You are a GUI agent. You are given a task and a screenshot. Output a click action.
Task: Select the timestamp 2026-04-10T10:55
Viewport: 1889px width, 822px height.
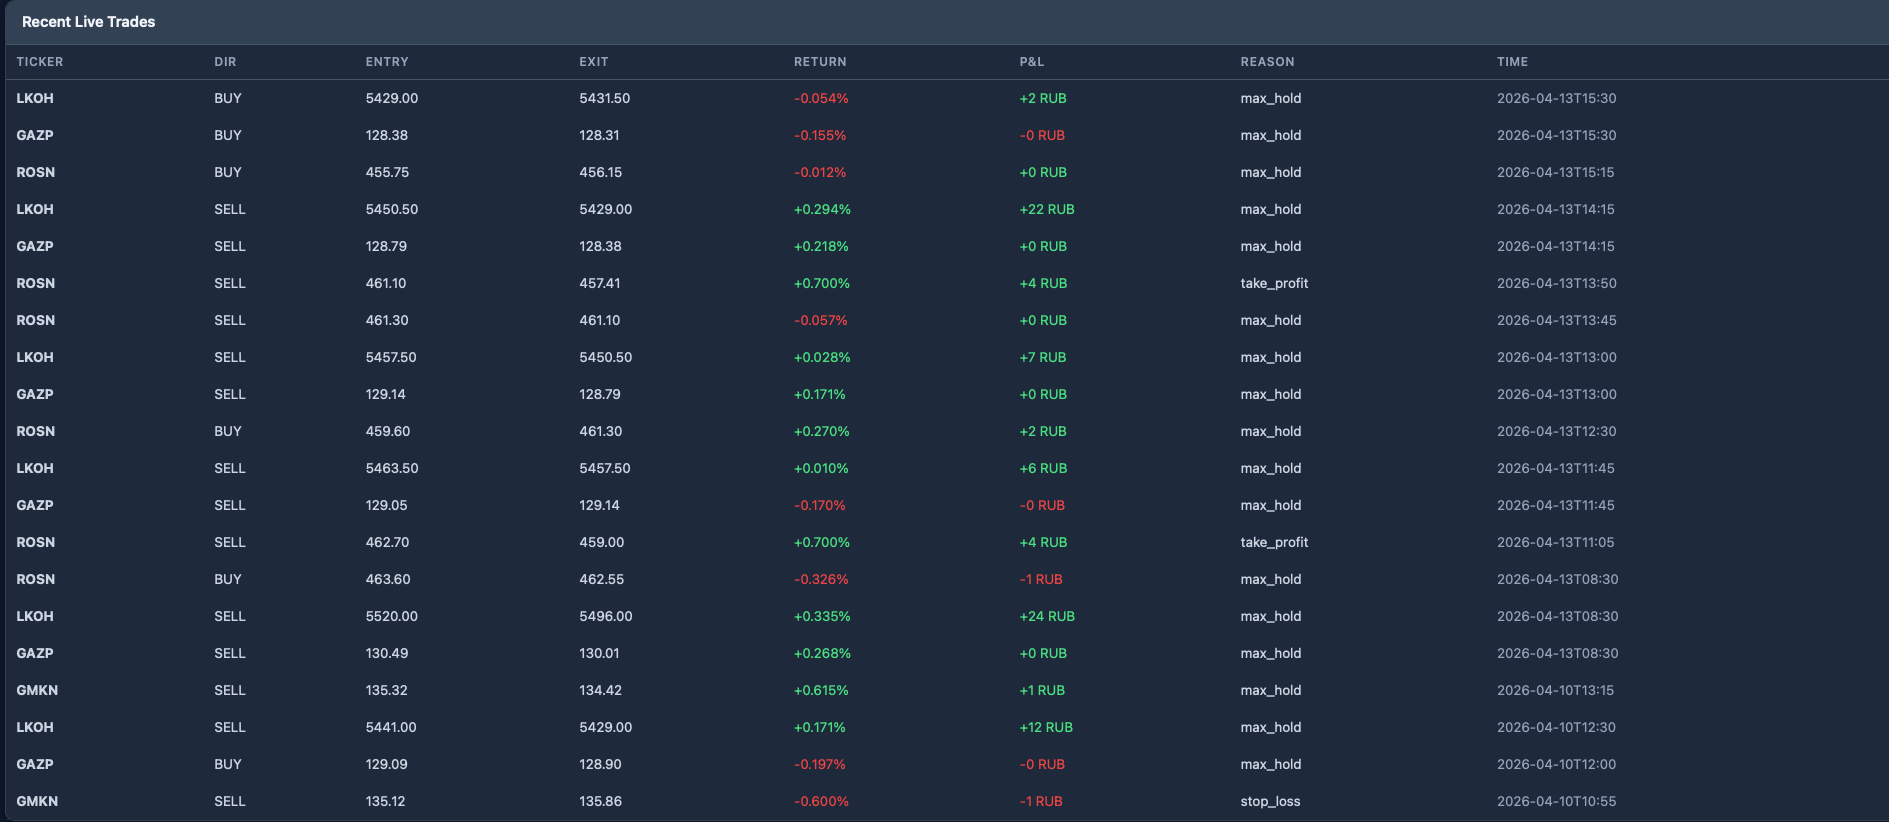pyautogui.click(x=1557, y=802)
